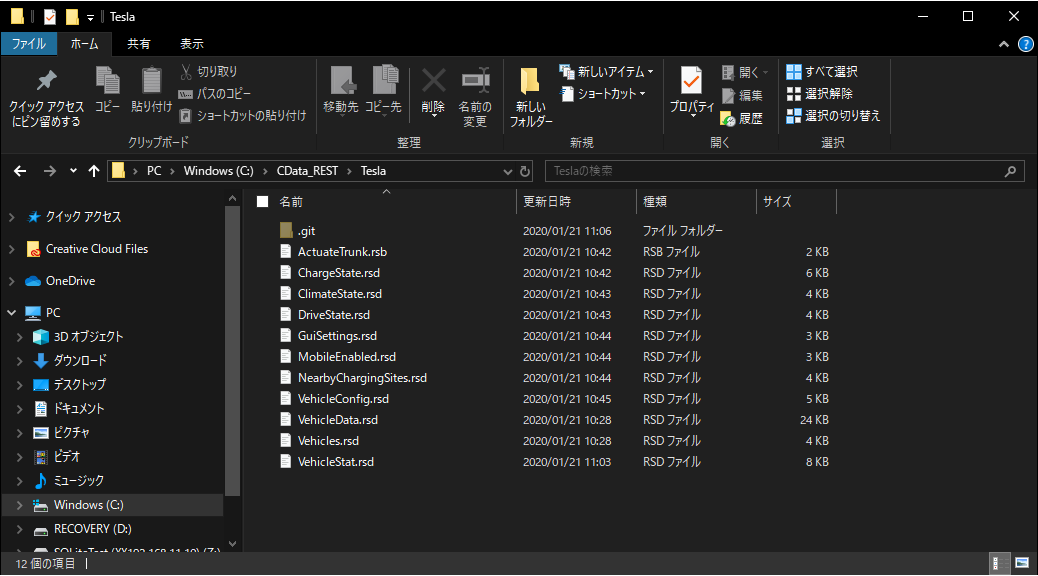
Task: Click CData_REST in the address breadcrumb
Action: (x=307, y=171)
